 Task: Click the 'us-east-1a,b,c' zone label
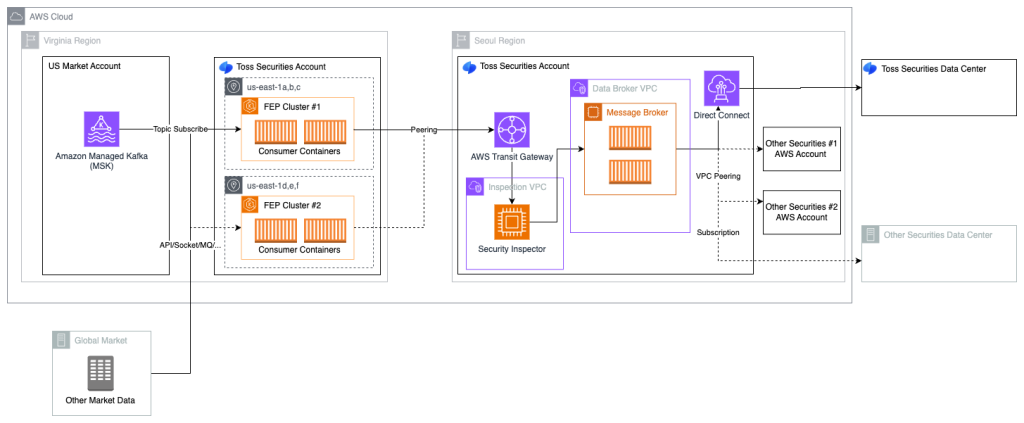coord(272,87)
